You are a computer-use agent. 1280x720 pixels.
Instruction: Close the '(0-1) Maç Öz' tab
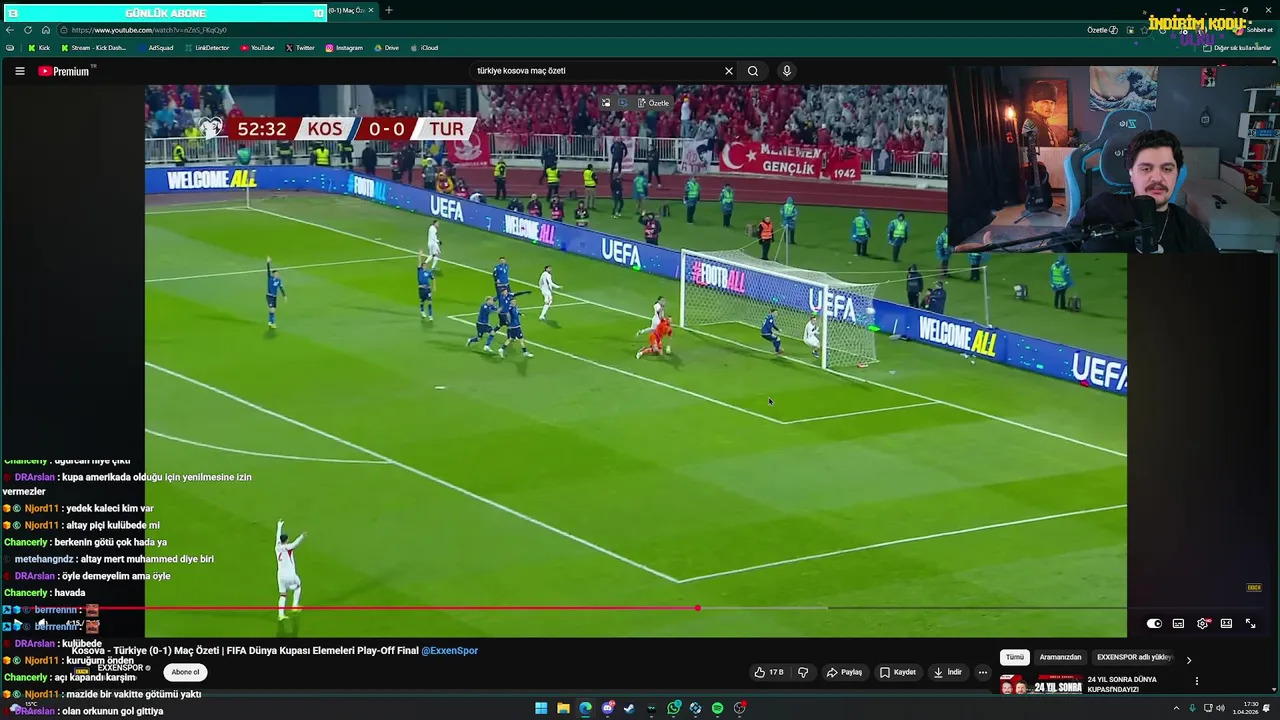(371, 10)
